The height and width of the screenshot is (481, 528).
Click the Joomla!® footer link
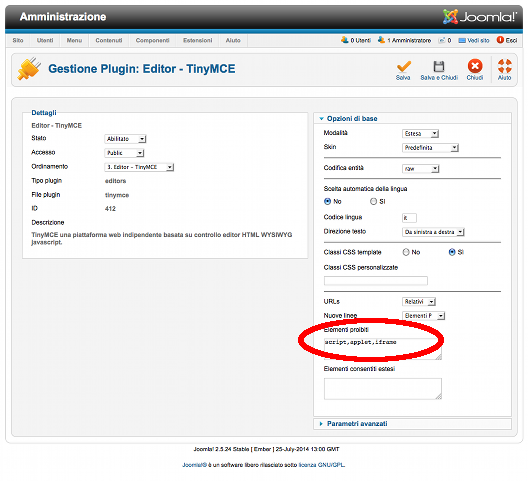coord(194,465)
